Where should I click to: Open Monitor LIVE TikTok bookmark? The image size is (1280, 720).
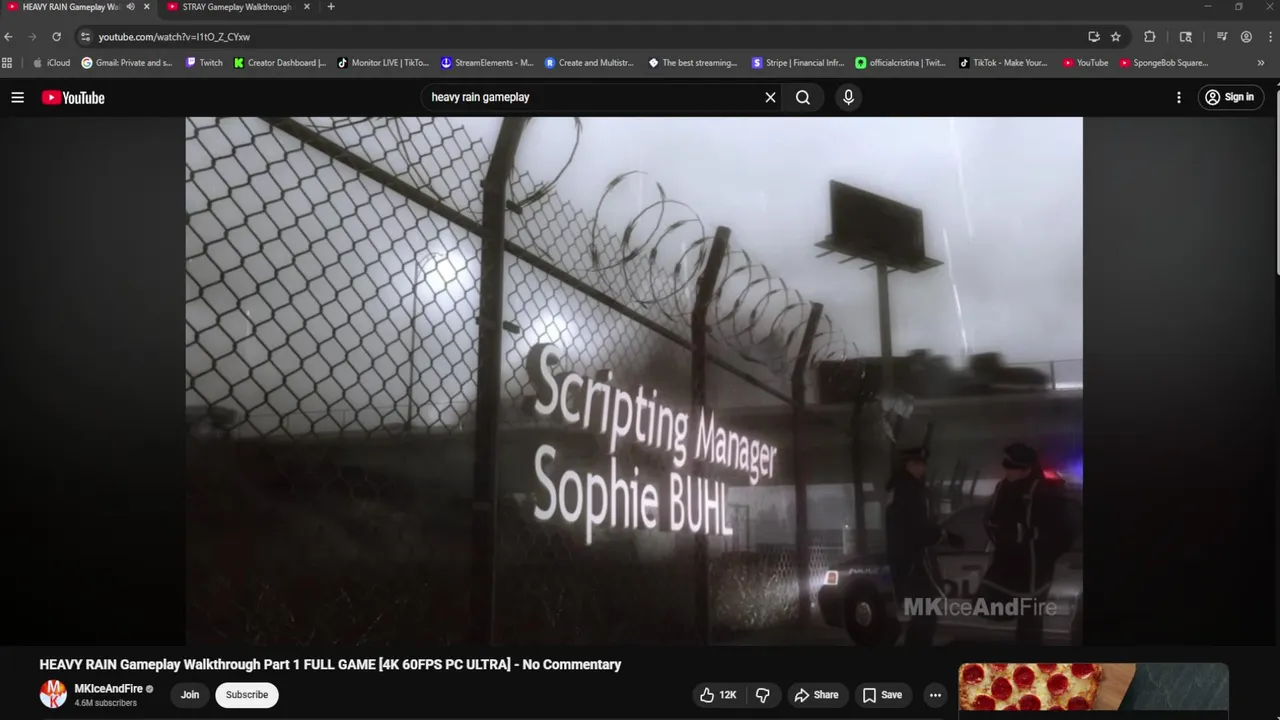[384, 63]
